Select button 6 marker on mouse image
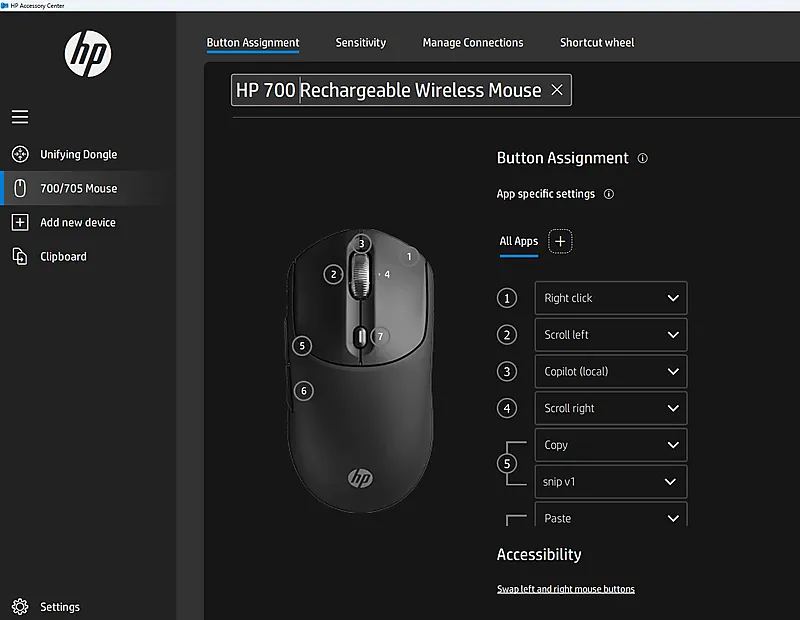Screen dimensions: 800x620 click(304, 391)
